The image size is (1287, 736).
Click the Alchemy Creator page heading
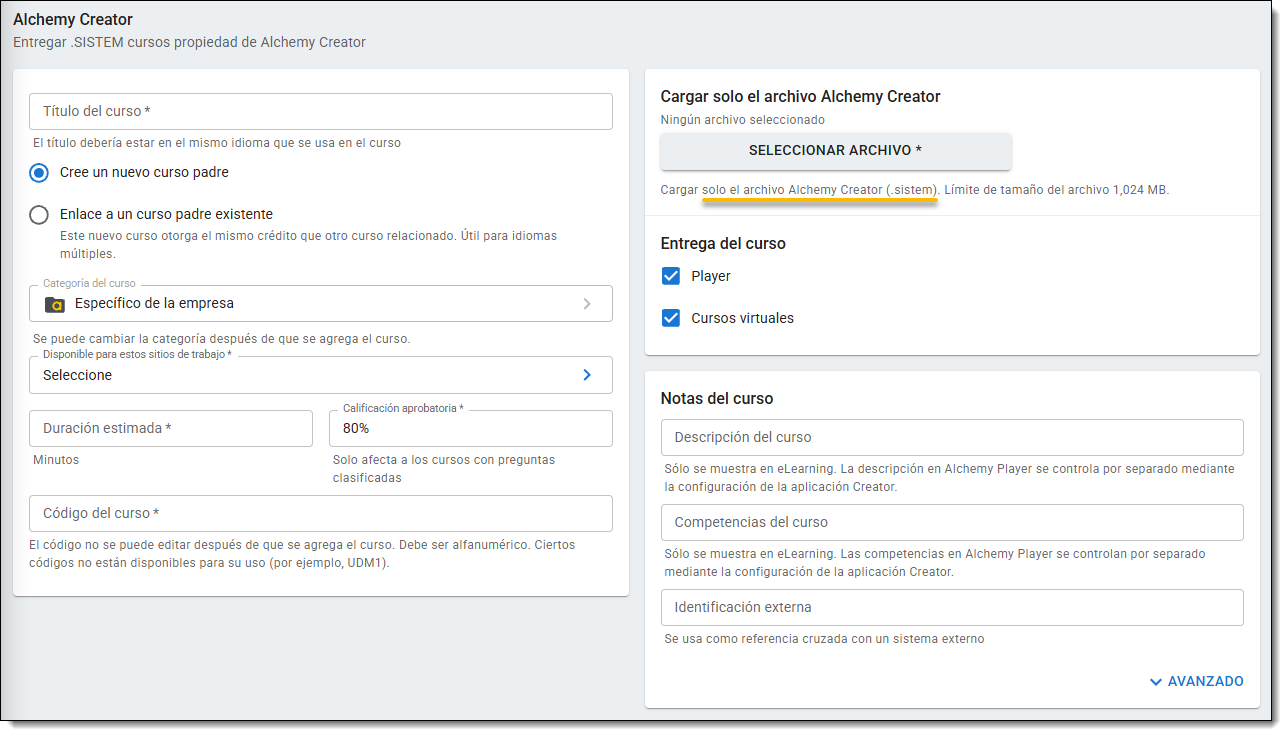73,20
